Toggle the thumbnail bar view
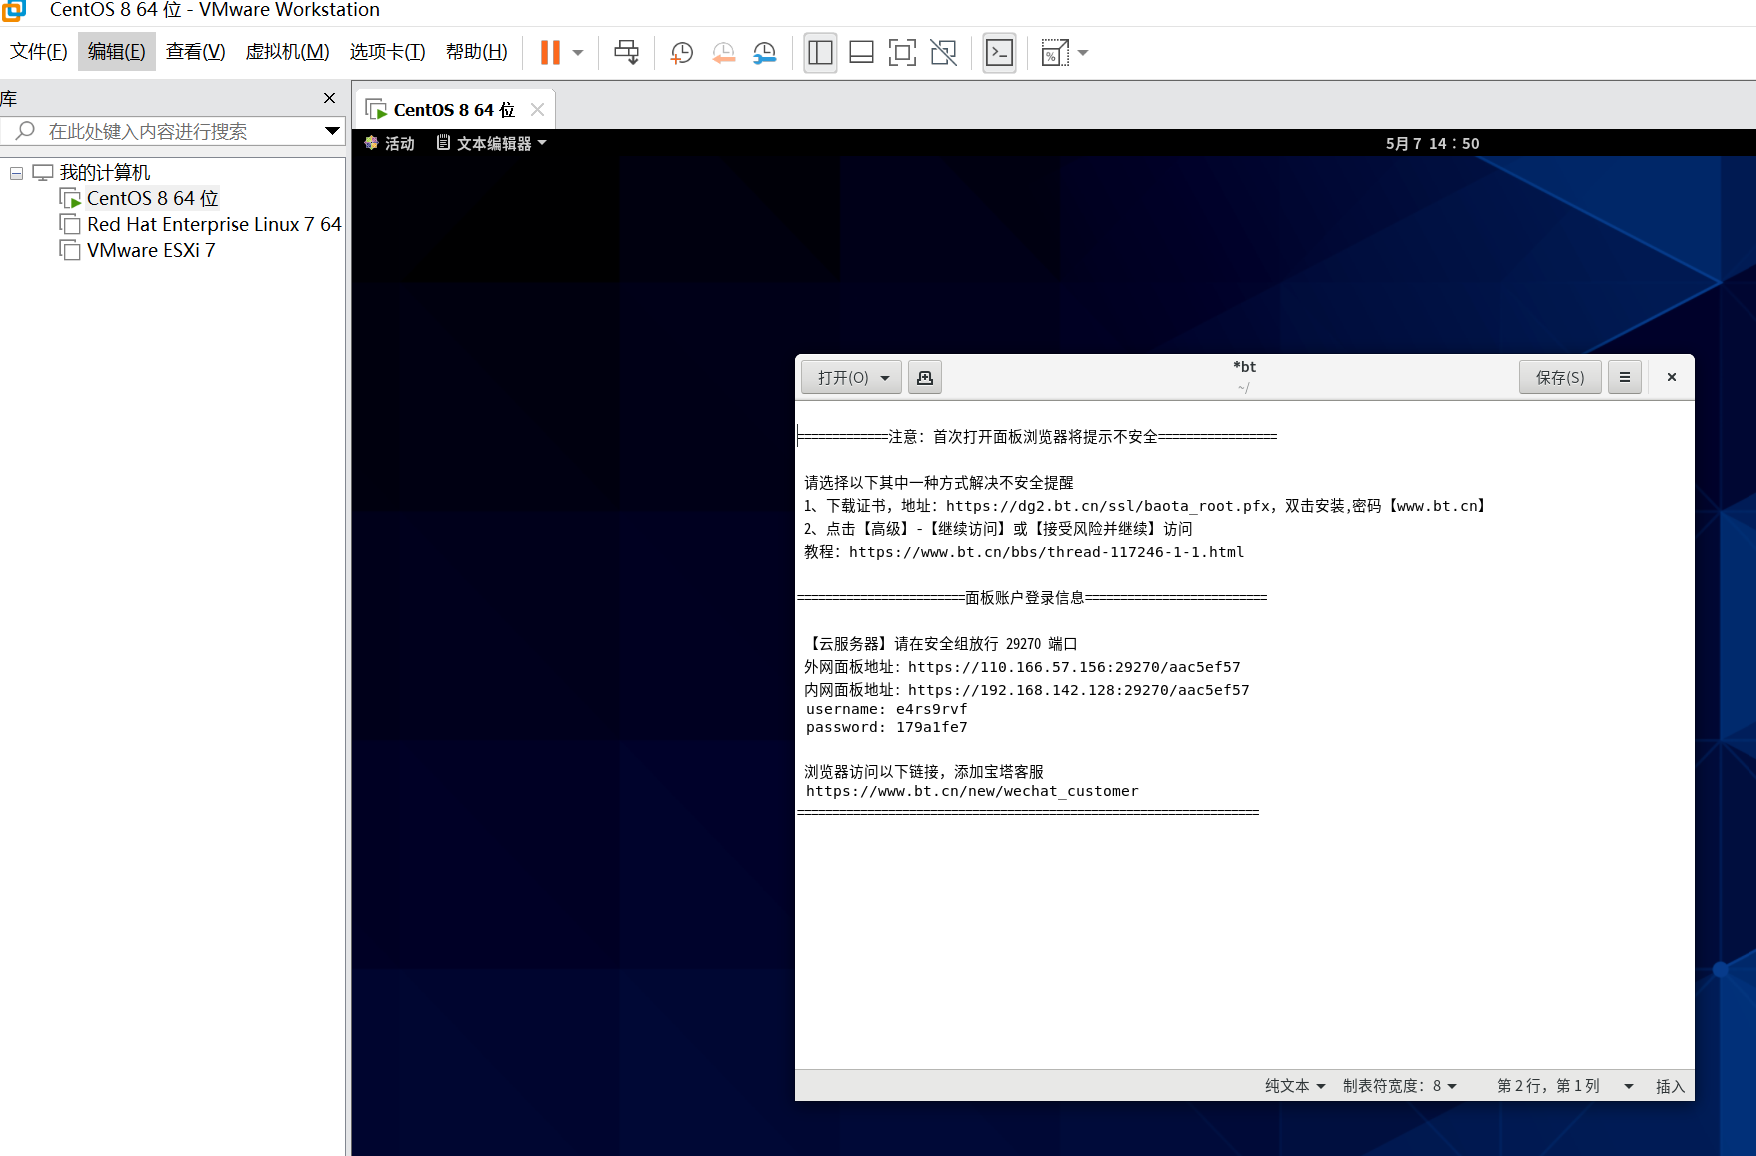Viewport: 1756px width, 1156px height. (861, 53)
